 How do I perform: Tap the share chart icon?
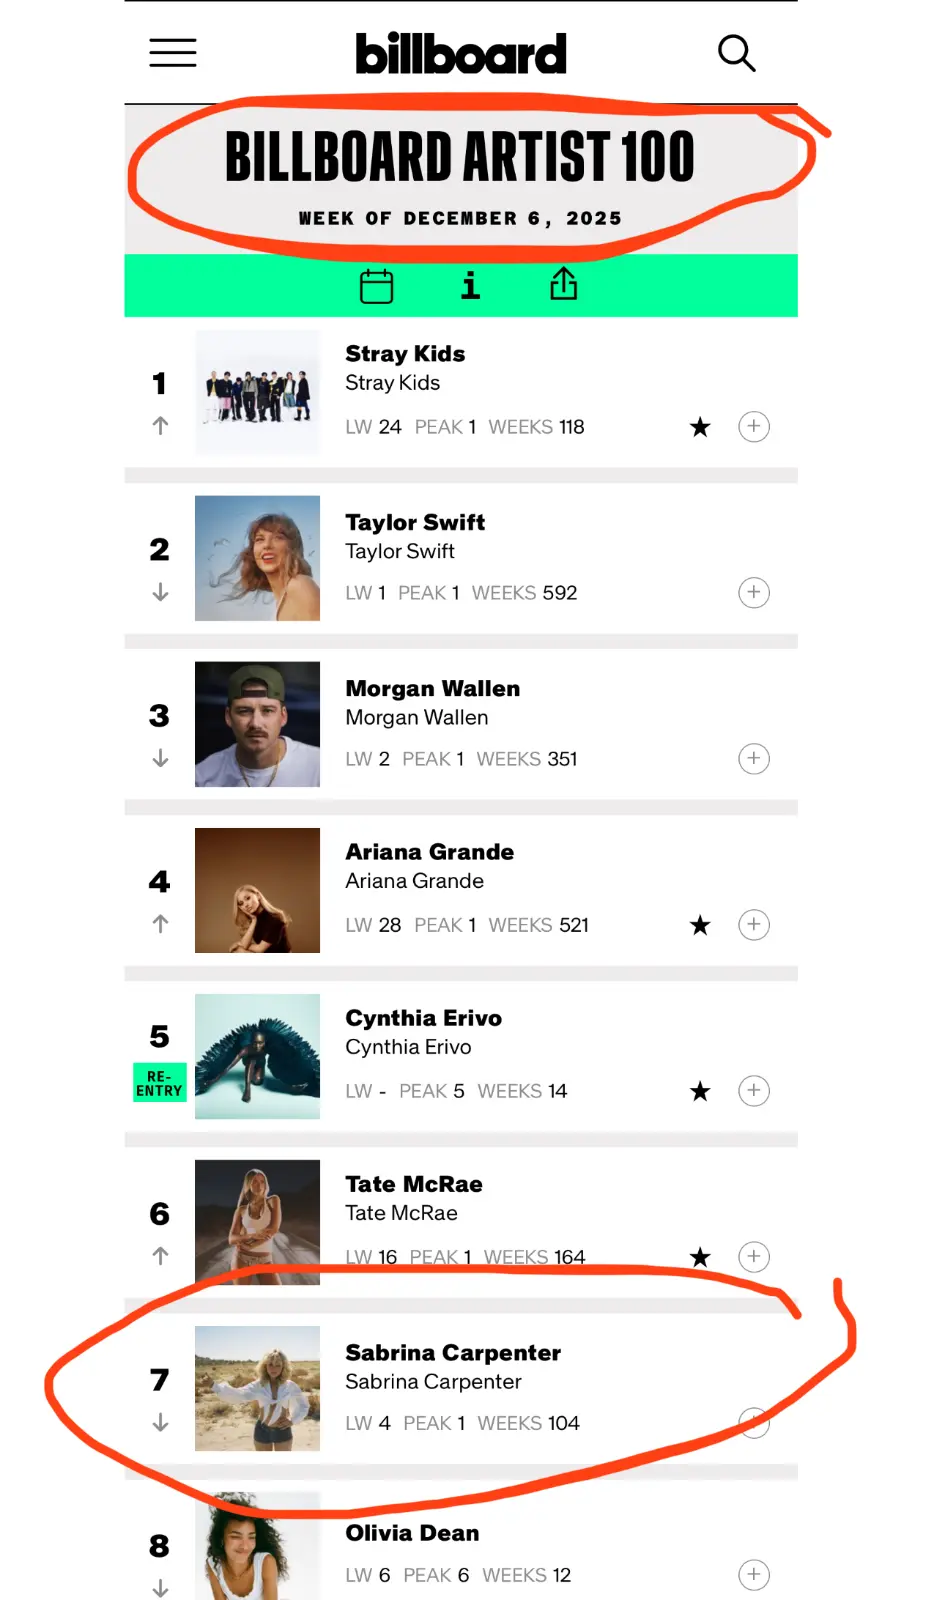pyautogui.click(x=564, y=284)
